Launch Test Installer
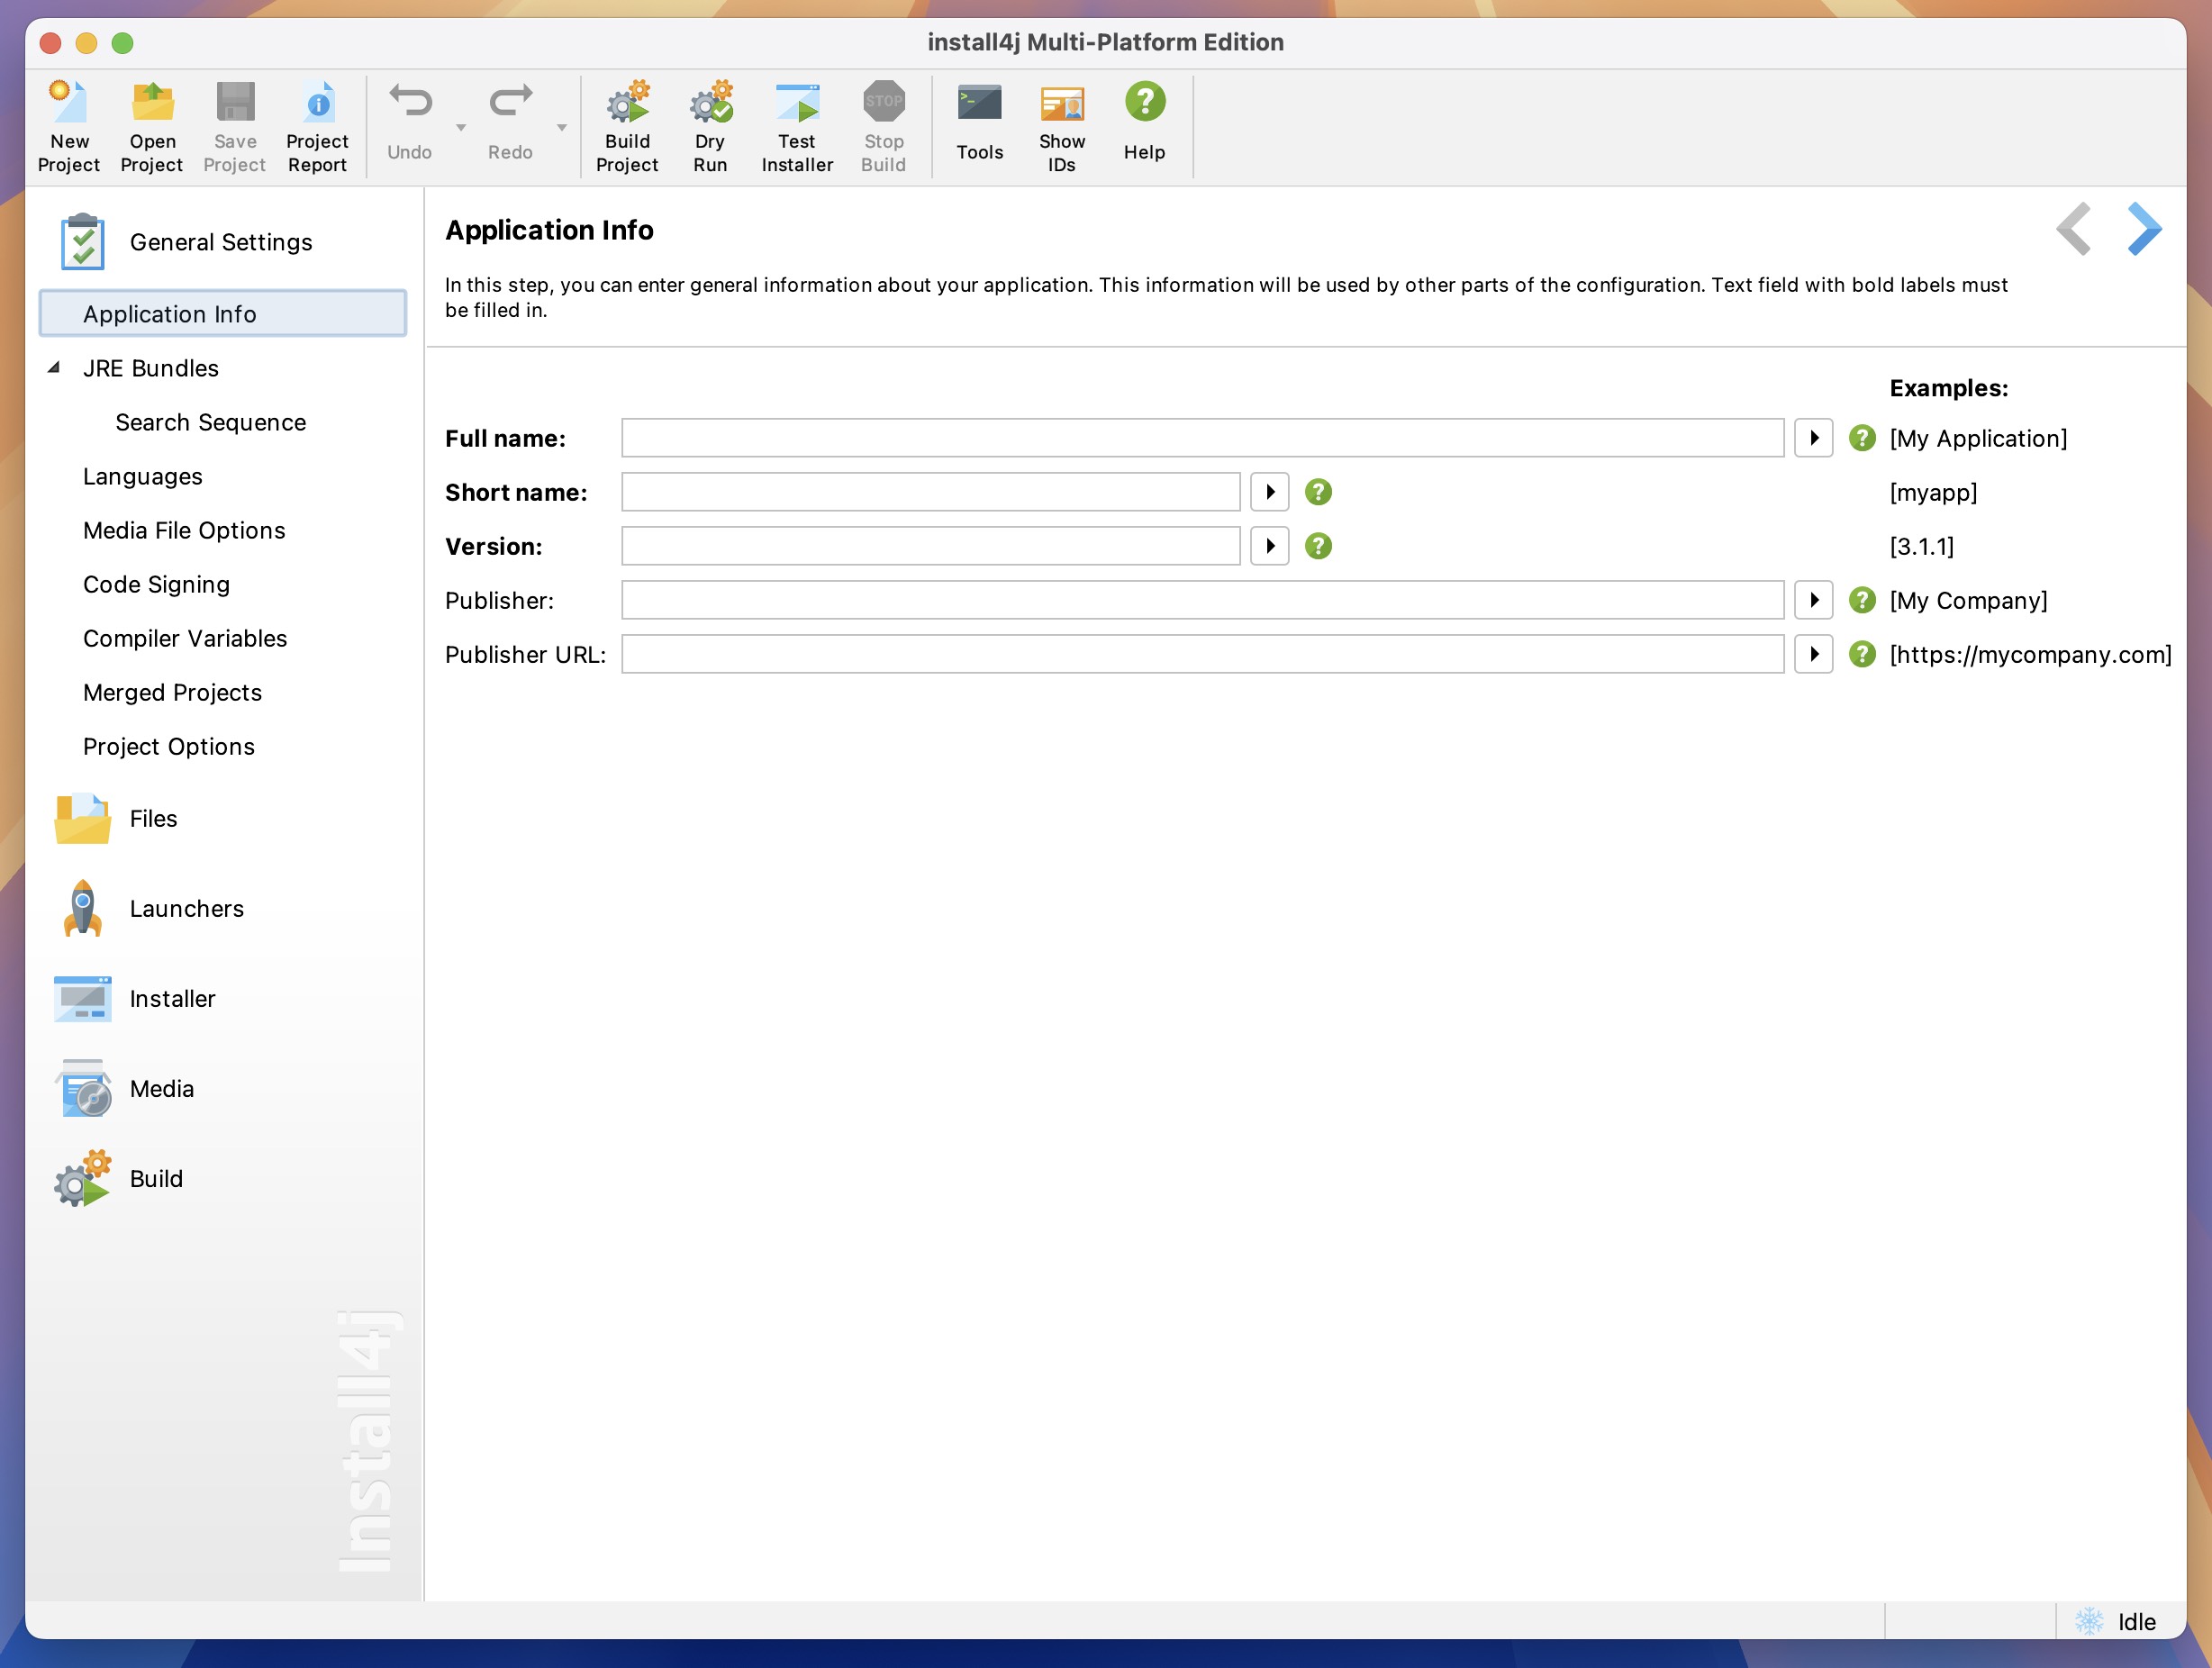Image resolution: width=2212 pixels, height=1668 pixels. [797, 126]
